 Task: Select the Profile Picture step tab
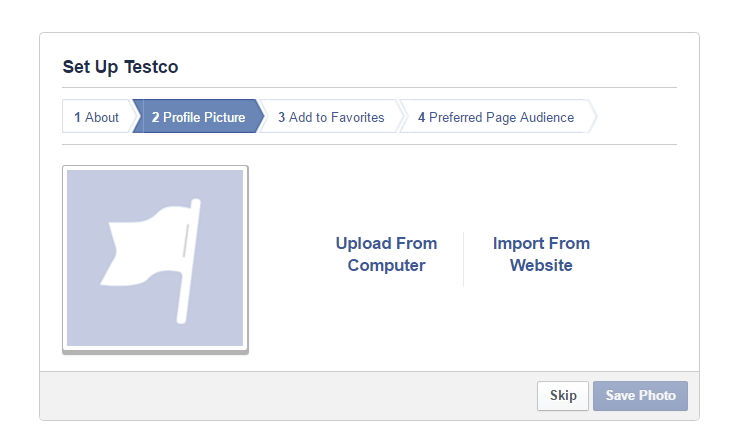pos(198,117)
